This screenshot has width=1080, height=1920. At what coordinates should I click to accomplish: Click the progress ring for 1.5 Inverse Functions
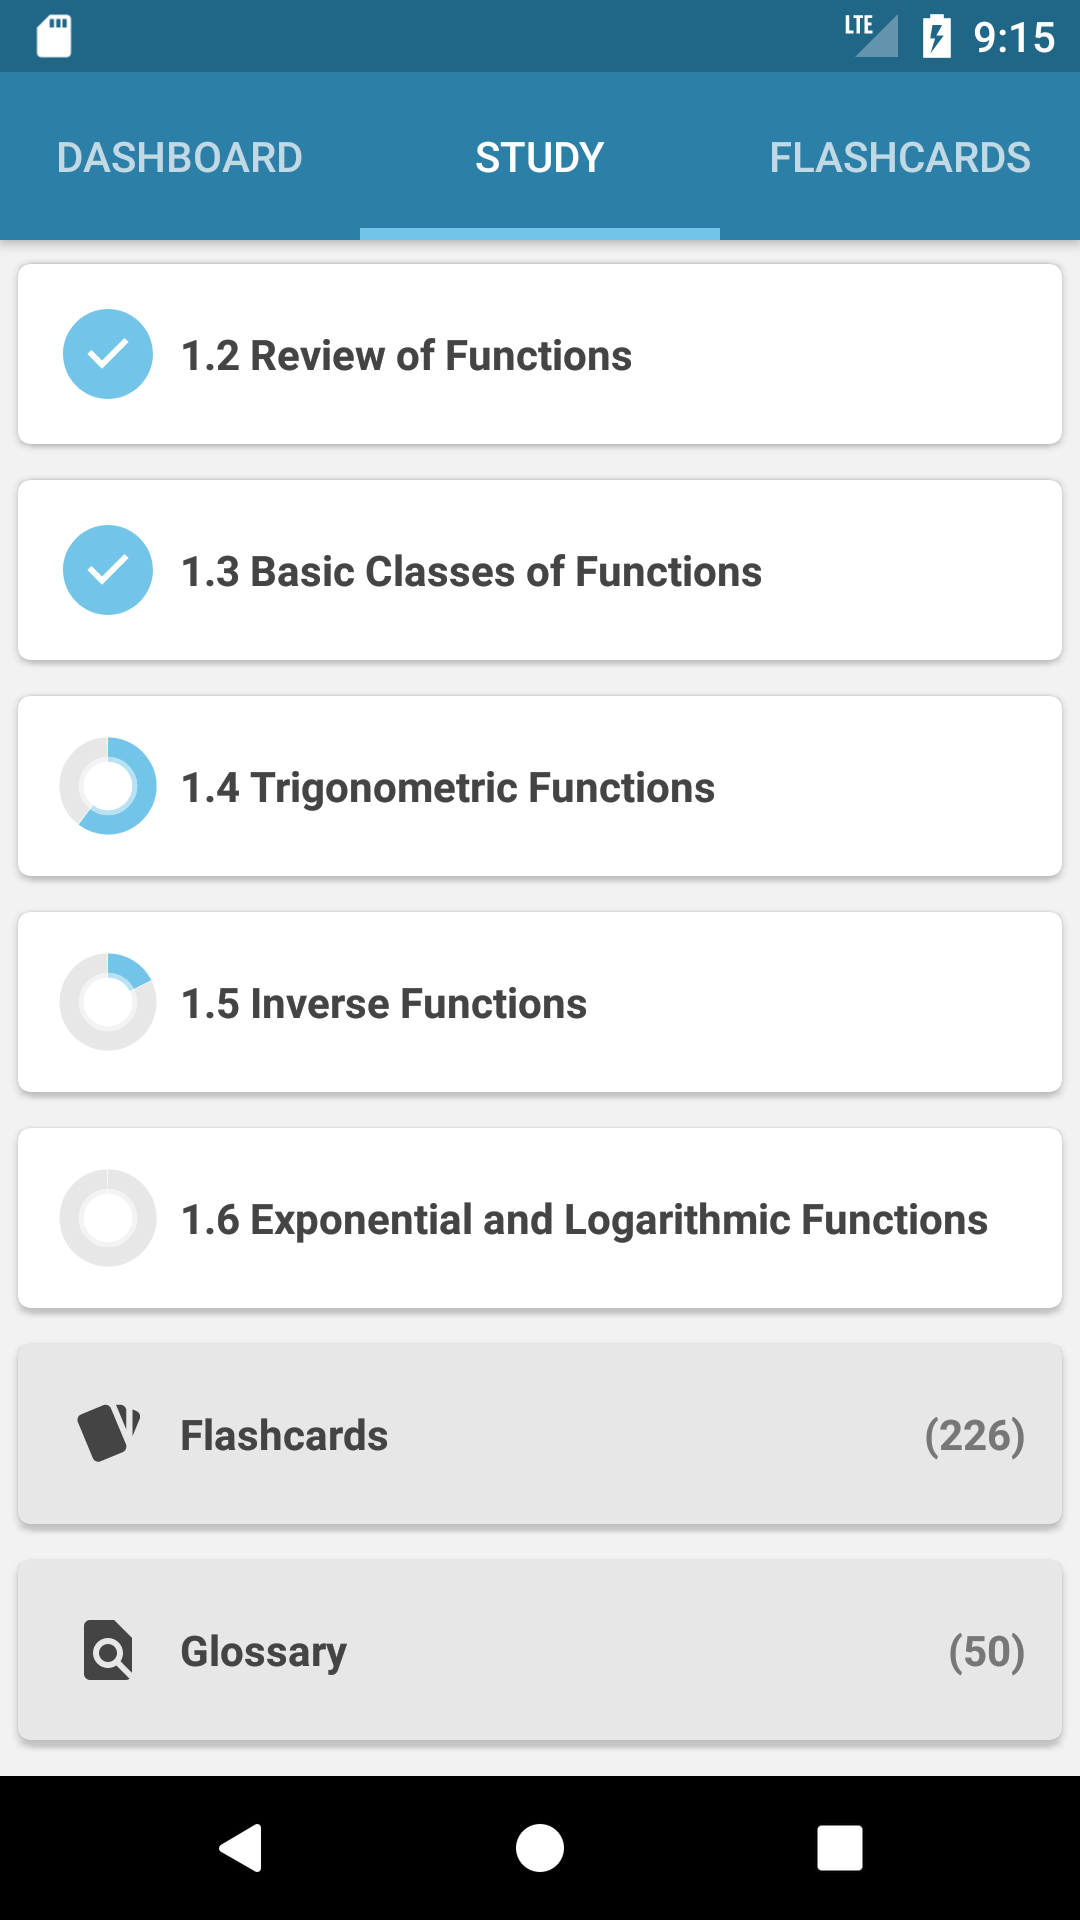(108, 1002)
